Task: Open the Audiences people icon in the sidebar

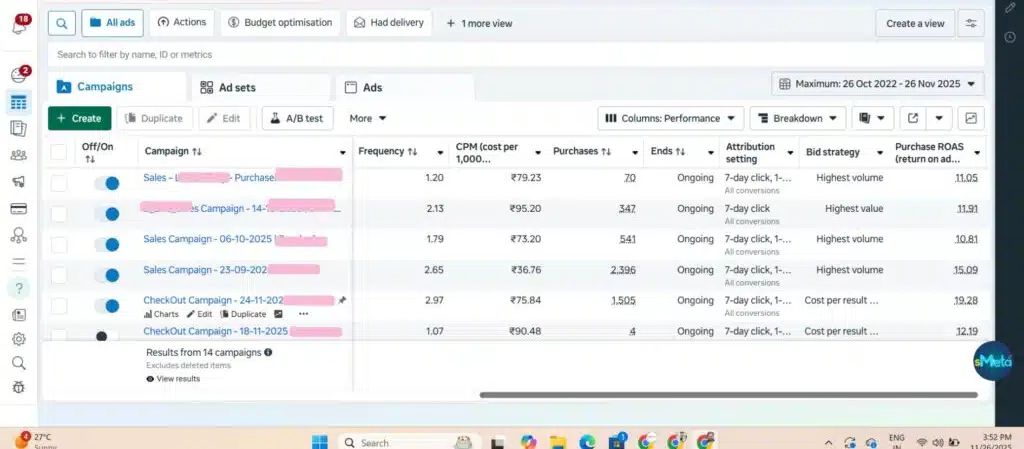Action: [x=19, y=155]
